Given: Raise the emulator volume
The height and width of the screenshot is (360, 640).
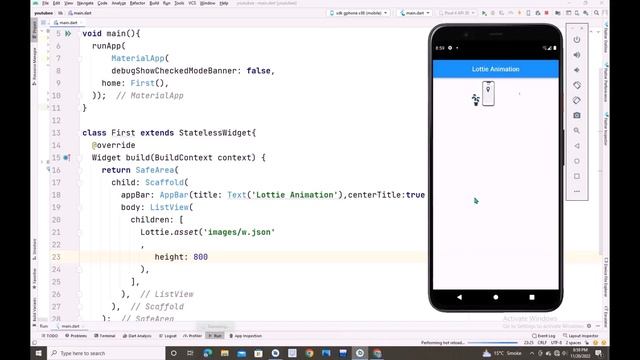Looking at the screenshot, I should tap(577, 55).
